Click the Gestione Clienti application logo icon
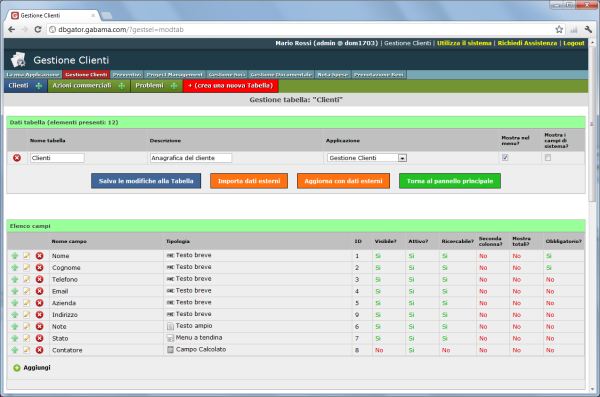The image size is (600, 397). (x=18, y=60)
